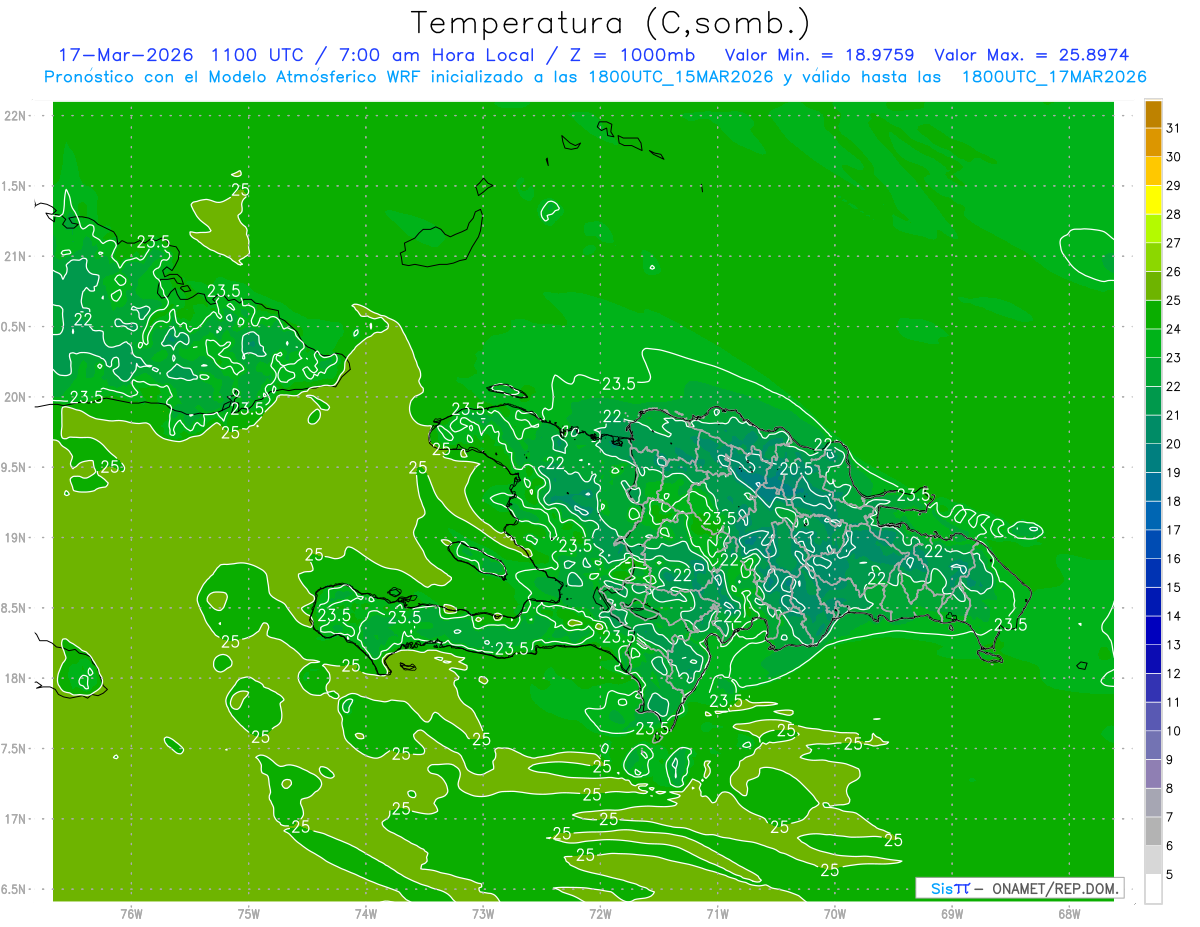Pick the color bar segment between 24 and 25
This screenshot has width=1200, height=927.
click(x=1153, y=315)
